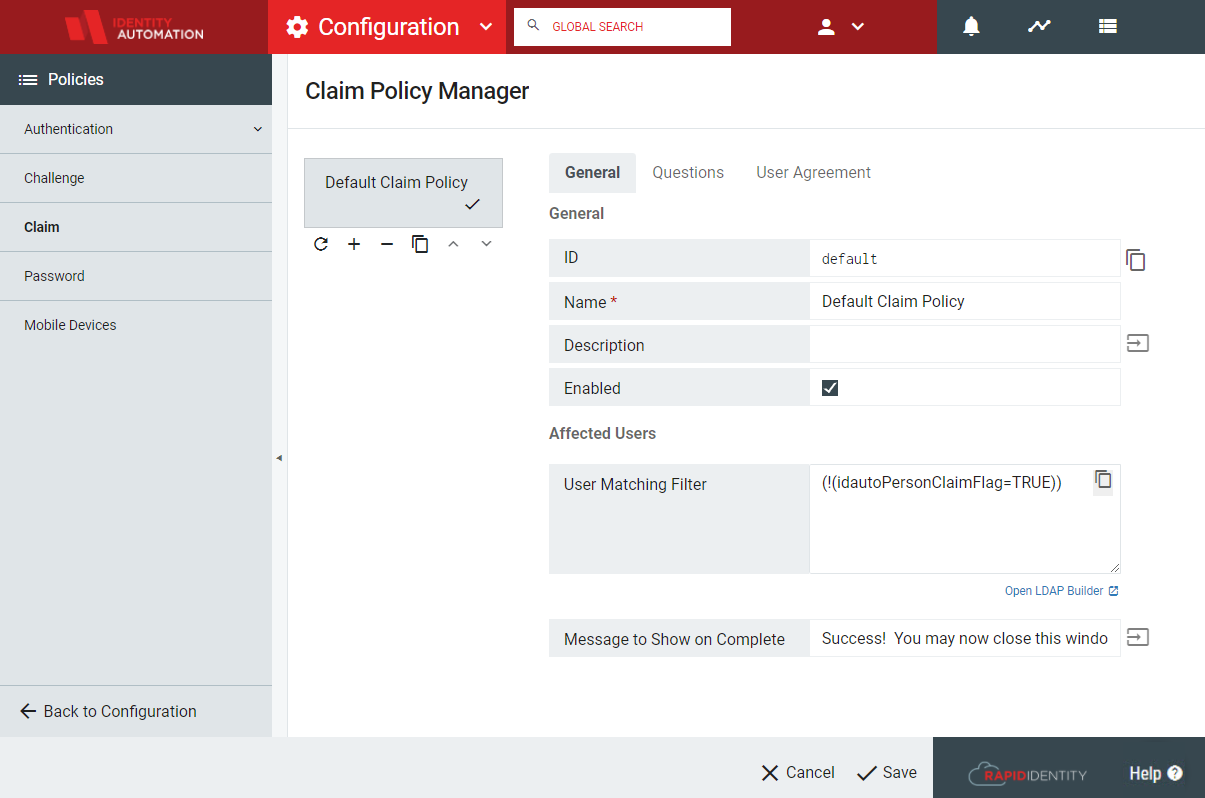
Task: Click the User Matching Filter textarea
Action: [x=965, y=519]
